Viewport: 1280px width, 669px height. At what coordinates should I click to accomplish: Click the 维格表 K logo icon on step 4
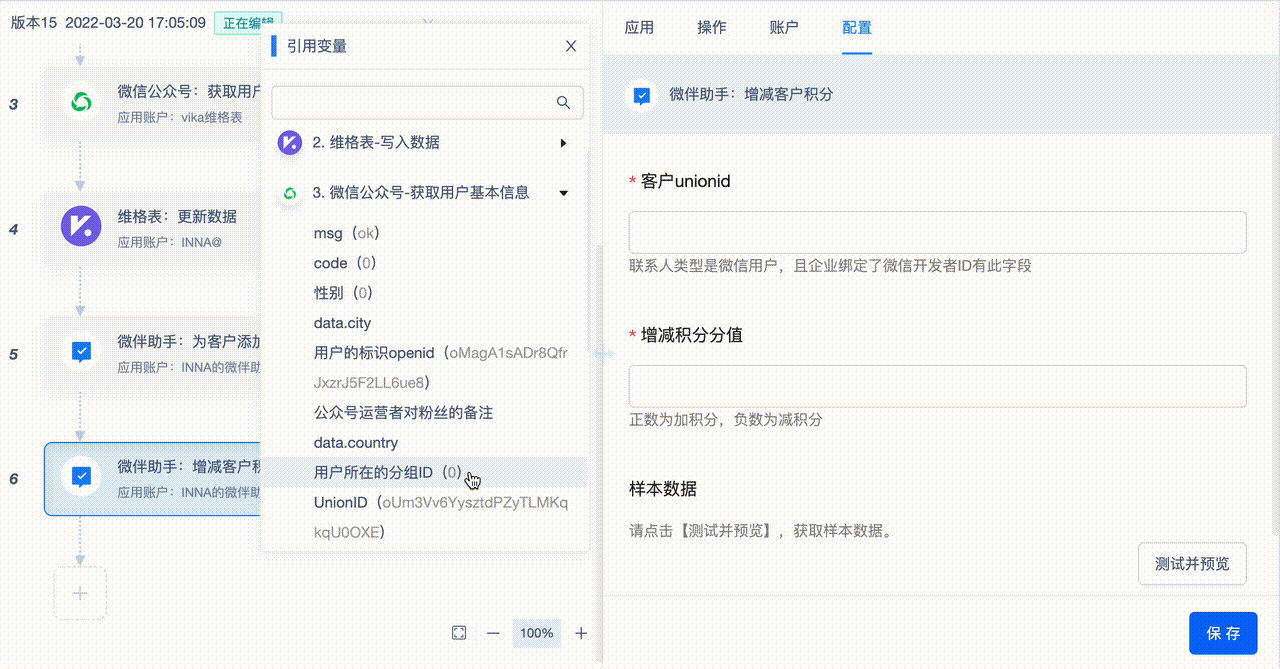[x=80, y=226]
